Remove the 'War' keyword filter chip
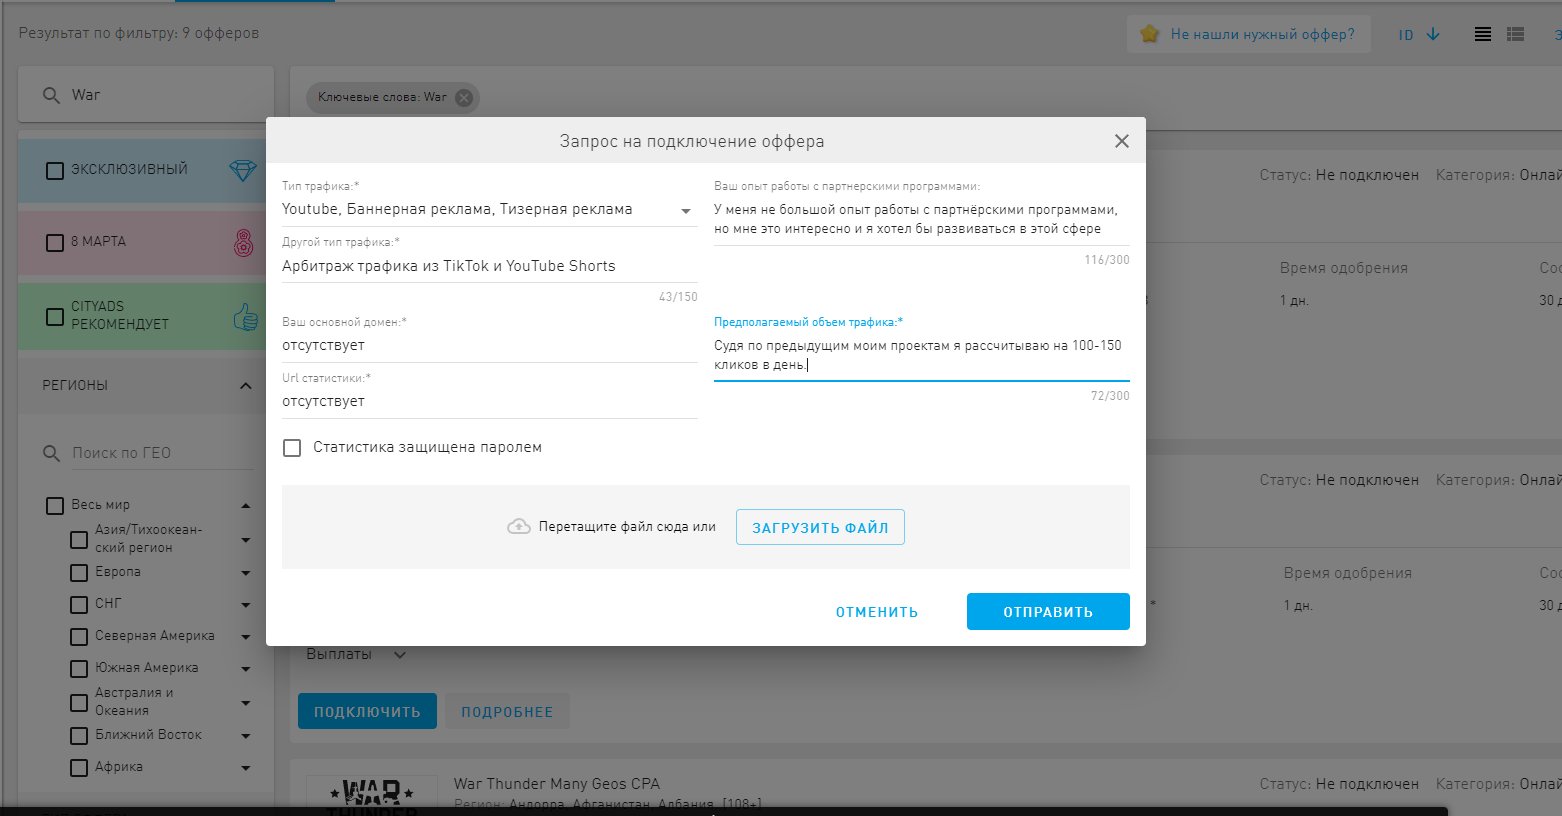Viewport: 1562px width, 816px height. 464,98
